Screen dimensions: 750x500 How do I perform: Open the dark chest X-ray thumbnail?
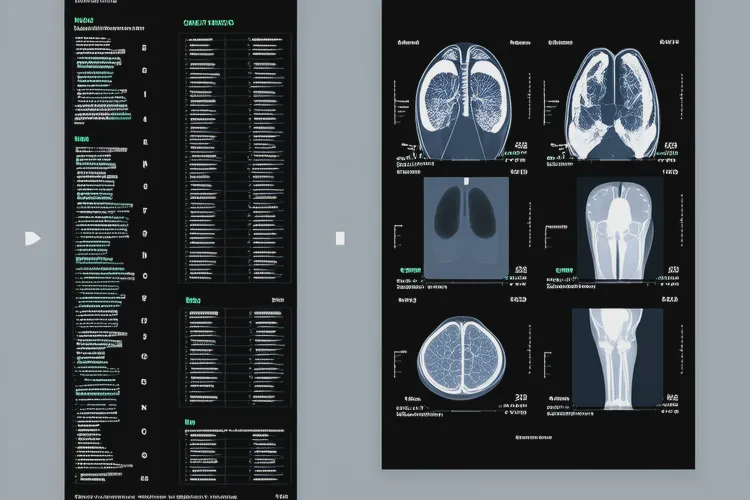coord(465,228)
